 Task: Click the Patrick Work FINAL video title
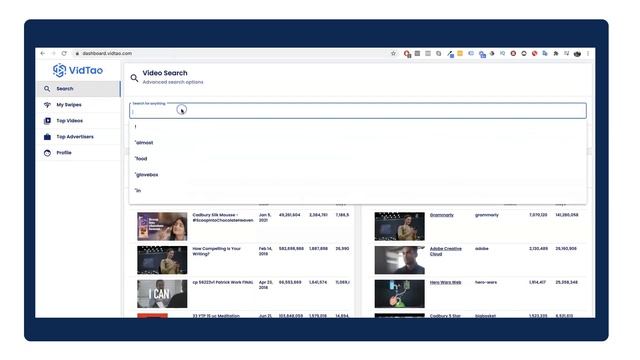coord(223,282)
